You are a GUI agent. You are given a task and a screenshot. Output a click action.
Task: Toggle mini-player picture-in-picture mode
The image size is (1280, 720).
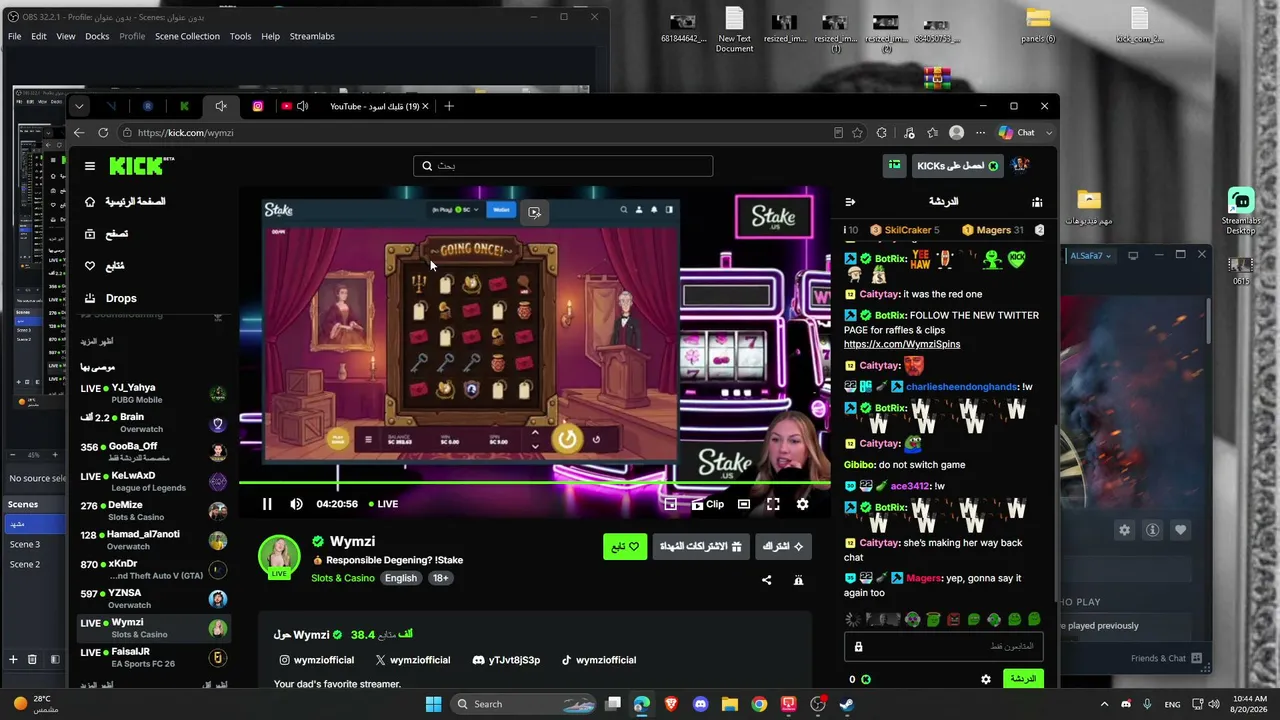[x=671, y=504]
